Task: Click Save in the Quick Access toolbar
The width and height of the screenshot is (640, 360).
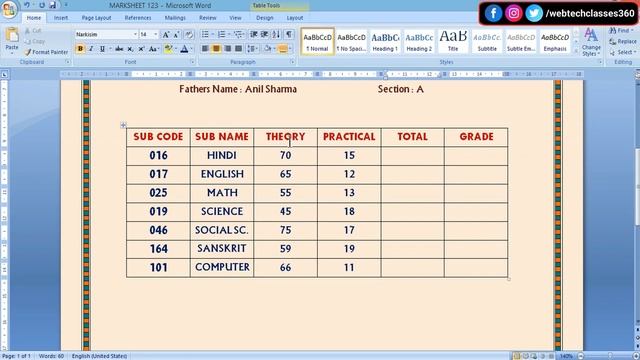Action: (x=53, y=5)
